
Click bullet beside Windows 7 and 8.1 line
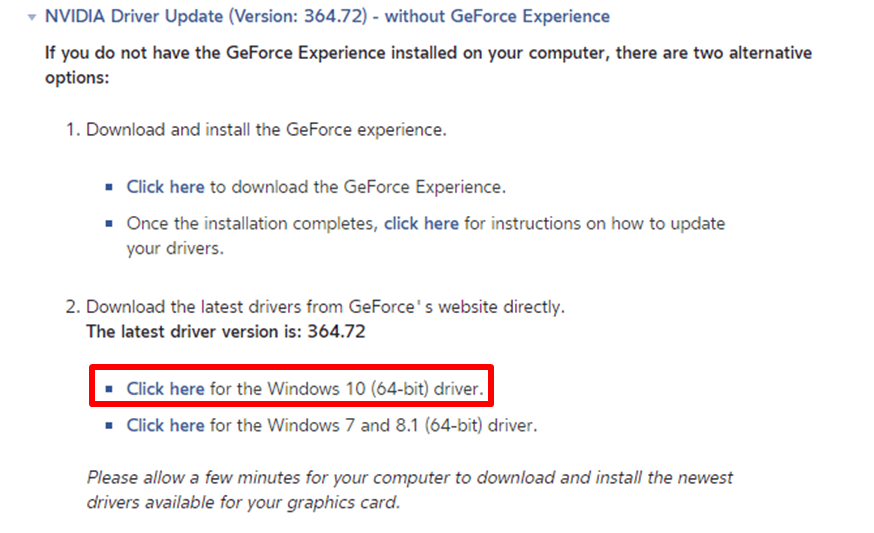pyautogui.click(x=110, y=426)
